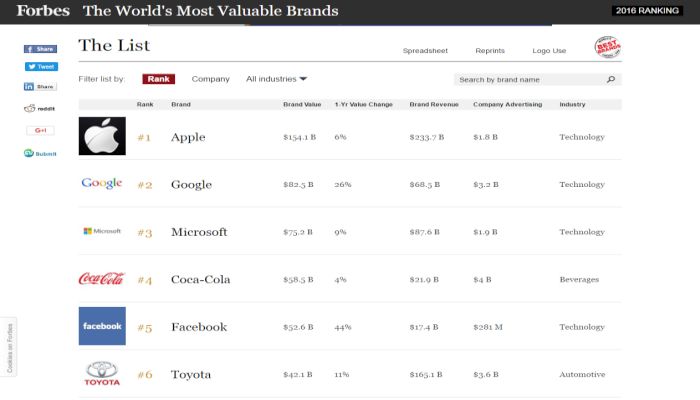The image size is (700, 400).
Task: Open the Apple logo thumbnail
Action: click(x=102, y=136)
